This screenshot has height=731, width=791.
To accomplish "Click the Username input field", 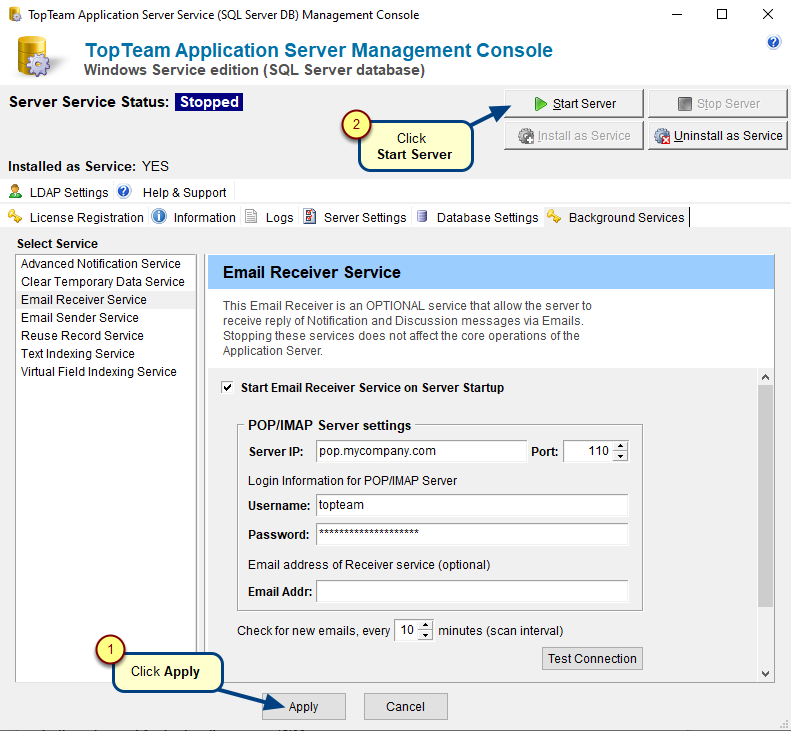I will (x=472, y=505).
